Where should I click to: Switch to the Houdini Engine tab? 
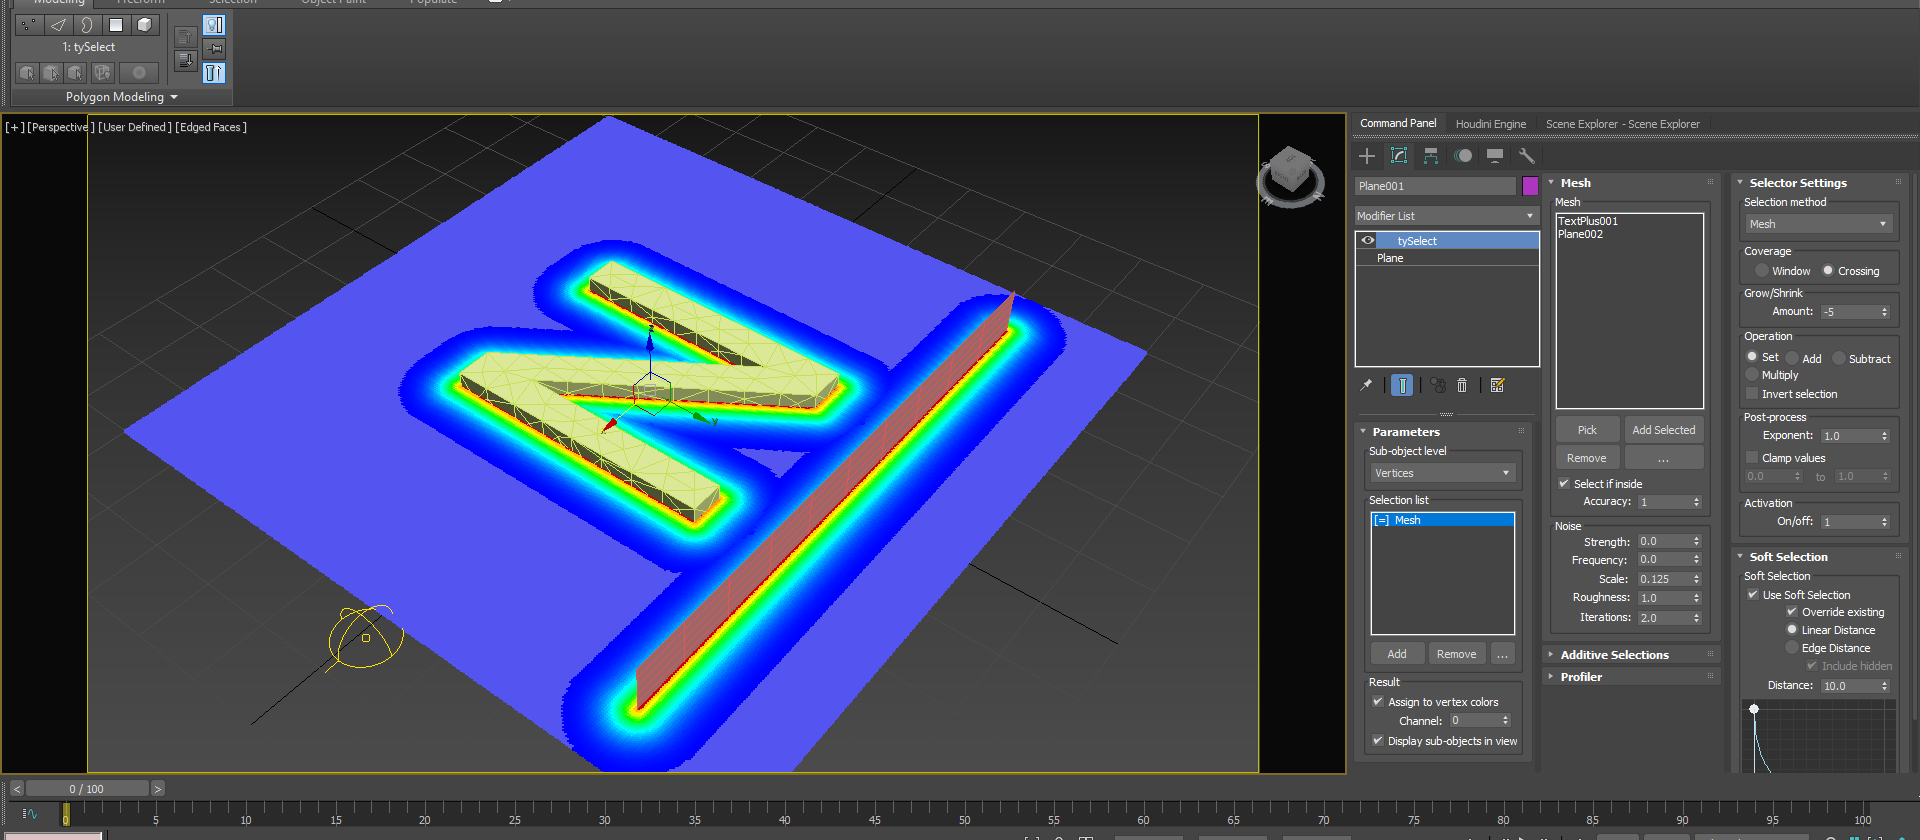pyautogui.click(x=1490, y=124)
